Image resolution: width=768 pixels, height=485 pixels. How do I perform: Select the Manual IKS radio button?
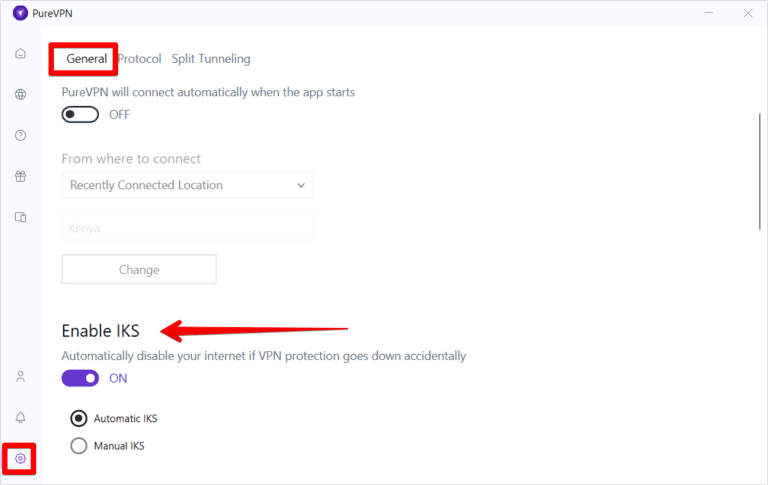pyautogui.click(x=79, y=446)
